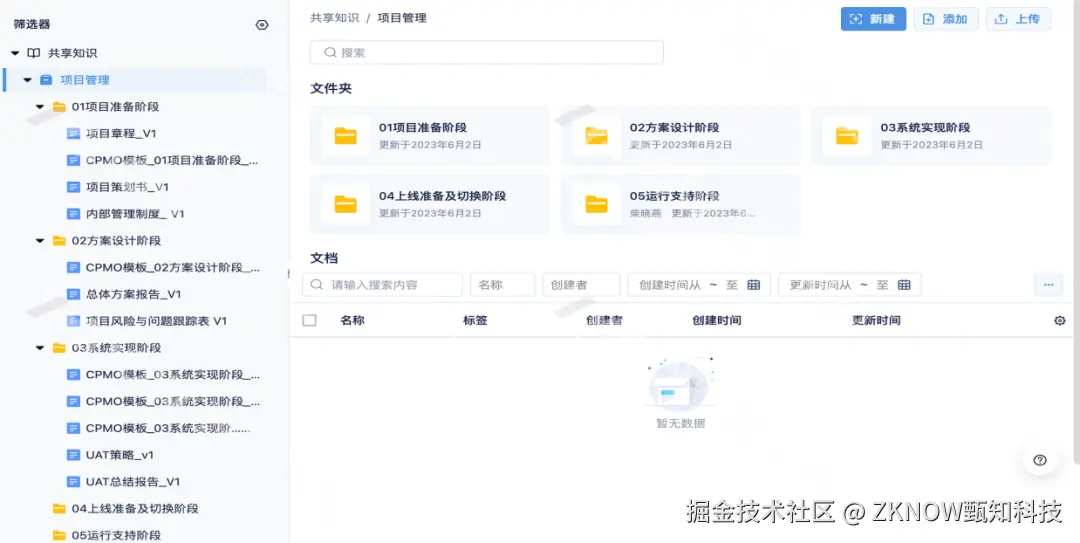Click the 名称 filter field
This screenshot has height=543, width=1080.
point(503,285)
